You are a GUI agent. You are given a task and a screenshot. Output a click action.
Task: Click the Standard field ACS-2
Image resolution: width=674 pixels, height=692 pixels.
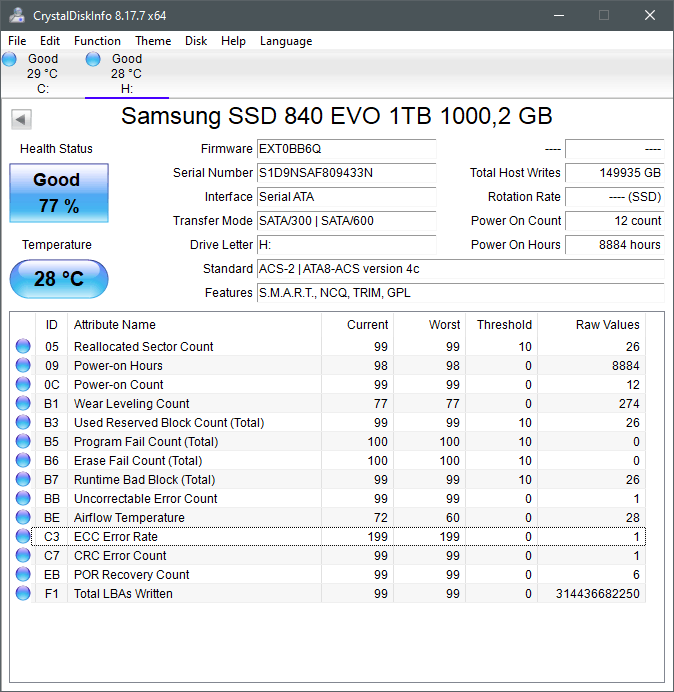[460, 268]
